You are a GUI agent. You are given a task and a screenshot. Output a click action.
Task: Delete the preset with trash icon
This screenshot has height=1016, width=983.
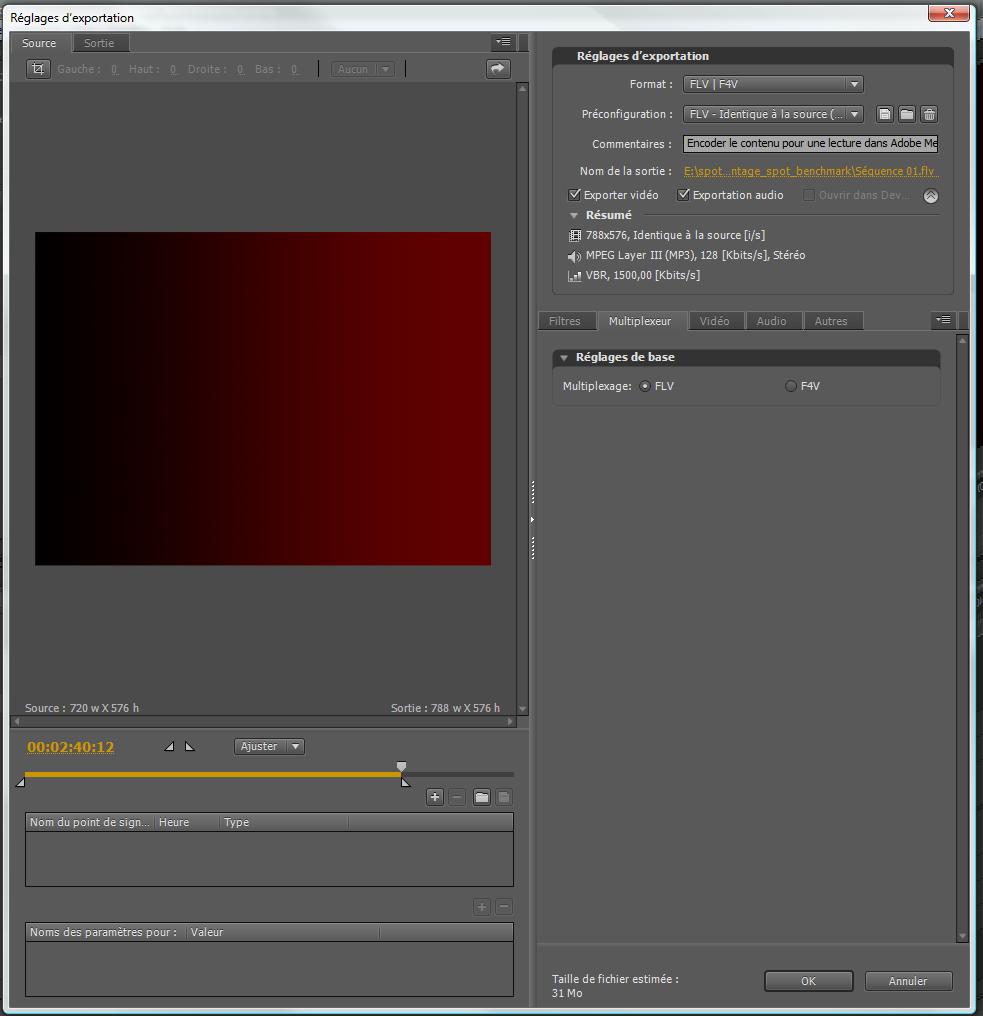(x=929, y=114)
